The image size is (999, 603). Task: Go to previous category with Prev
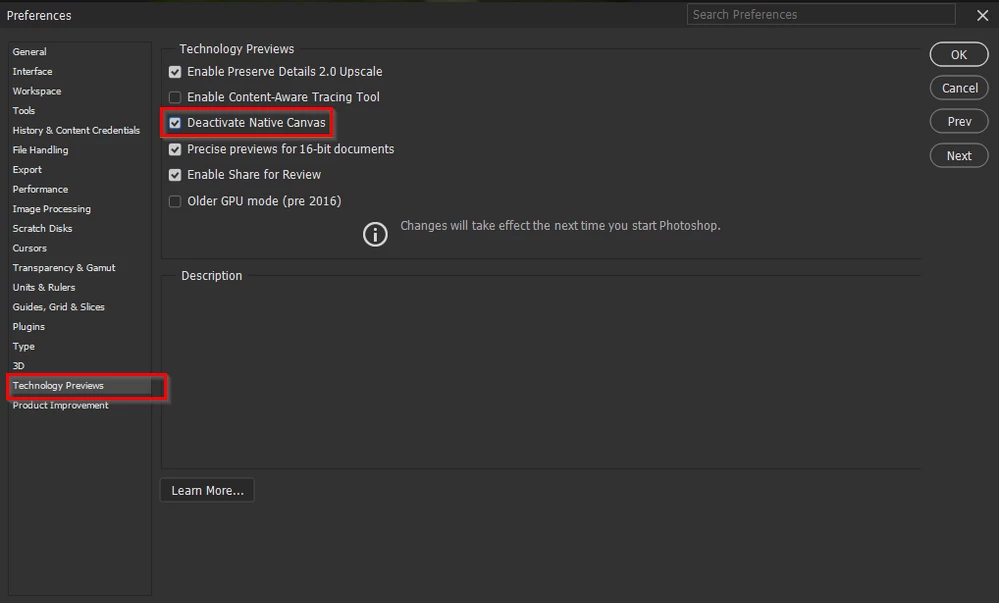pos(959,121)
